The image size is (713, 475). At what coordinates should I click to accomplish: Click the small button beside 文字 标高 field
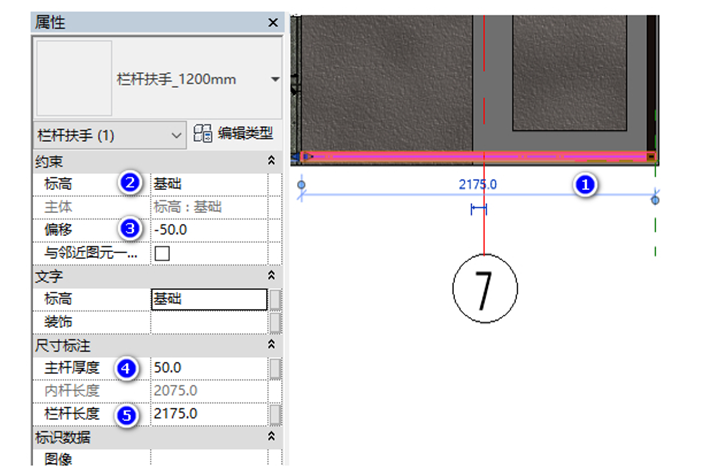(x=275, y=299)
